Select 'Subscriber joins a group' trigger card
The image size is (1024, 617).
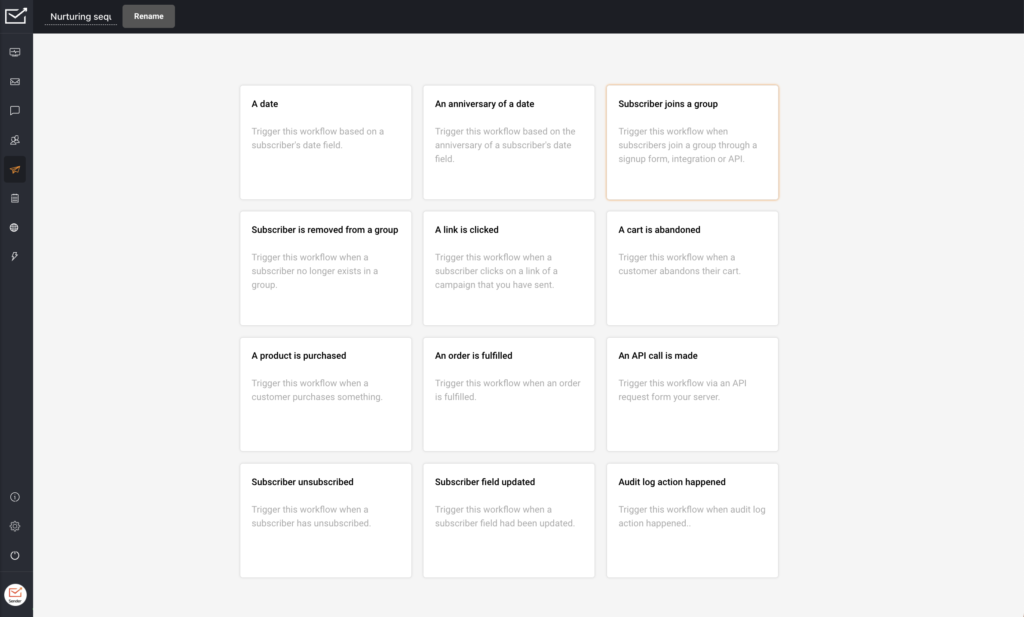(692, 142)
